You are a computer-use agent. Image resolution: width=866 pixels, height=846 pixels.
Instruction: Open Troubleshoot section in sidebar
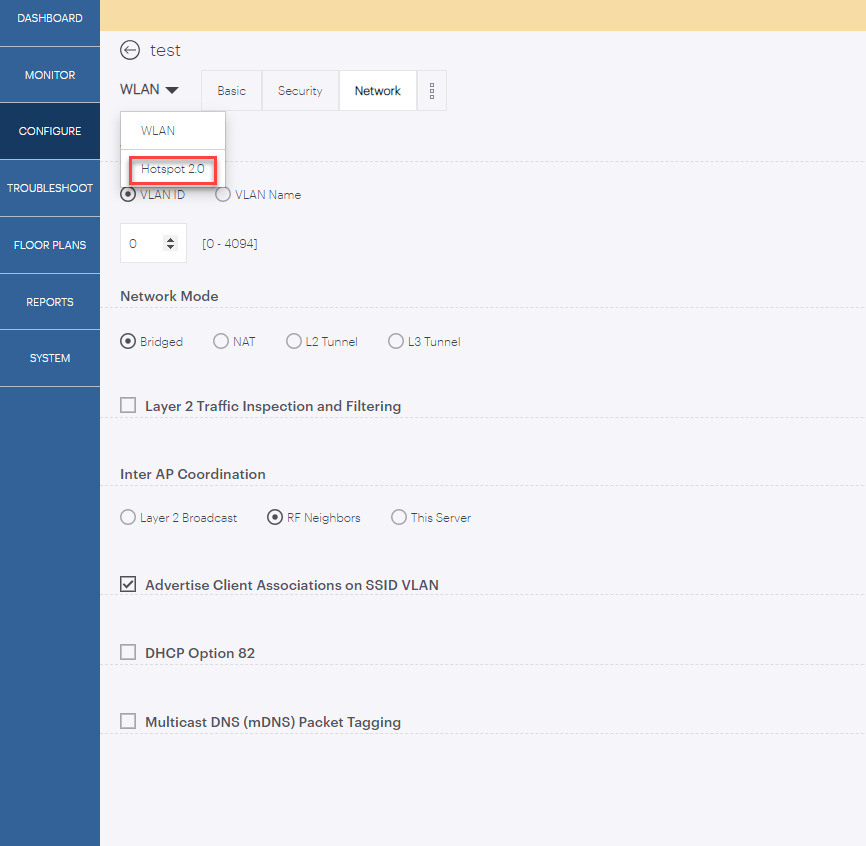coord(50,188)
